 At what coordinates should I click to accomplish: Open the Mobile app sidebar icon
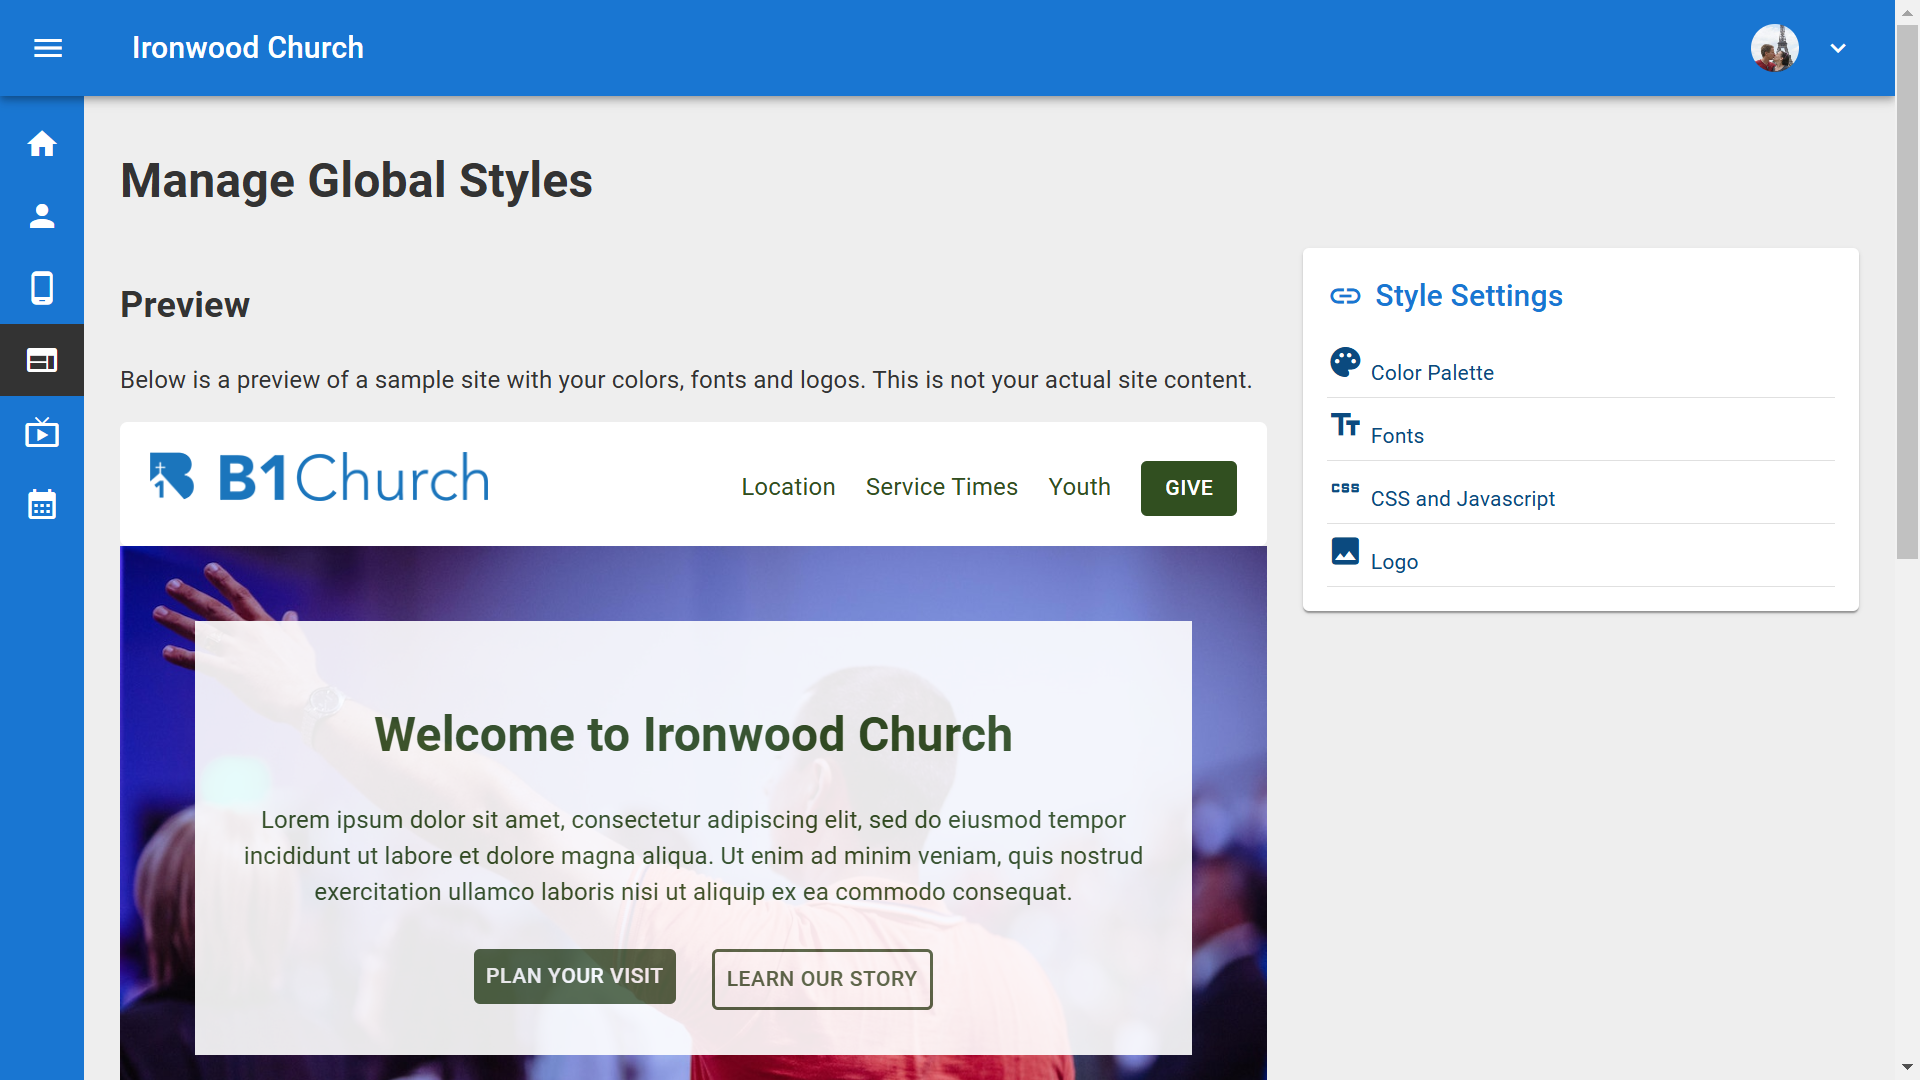42,288
